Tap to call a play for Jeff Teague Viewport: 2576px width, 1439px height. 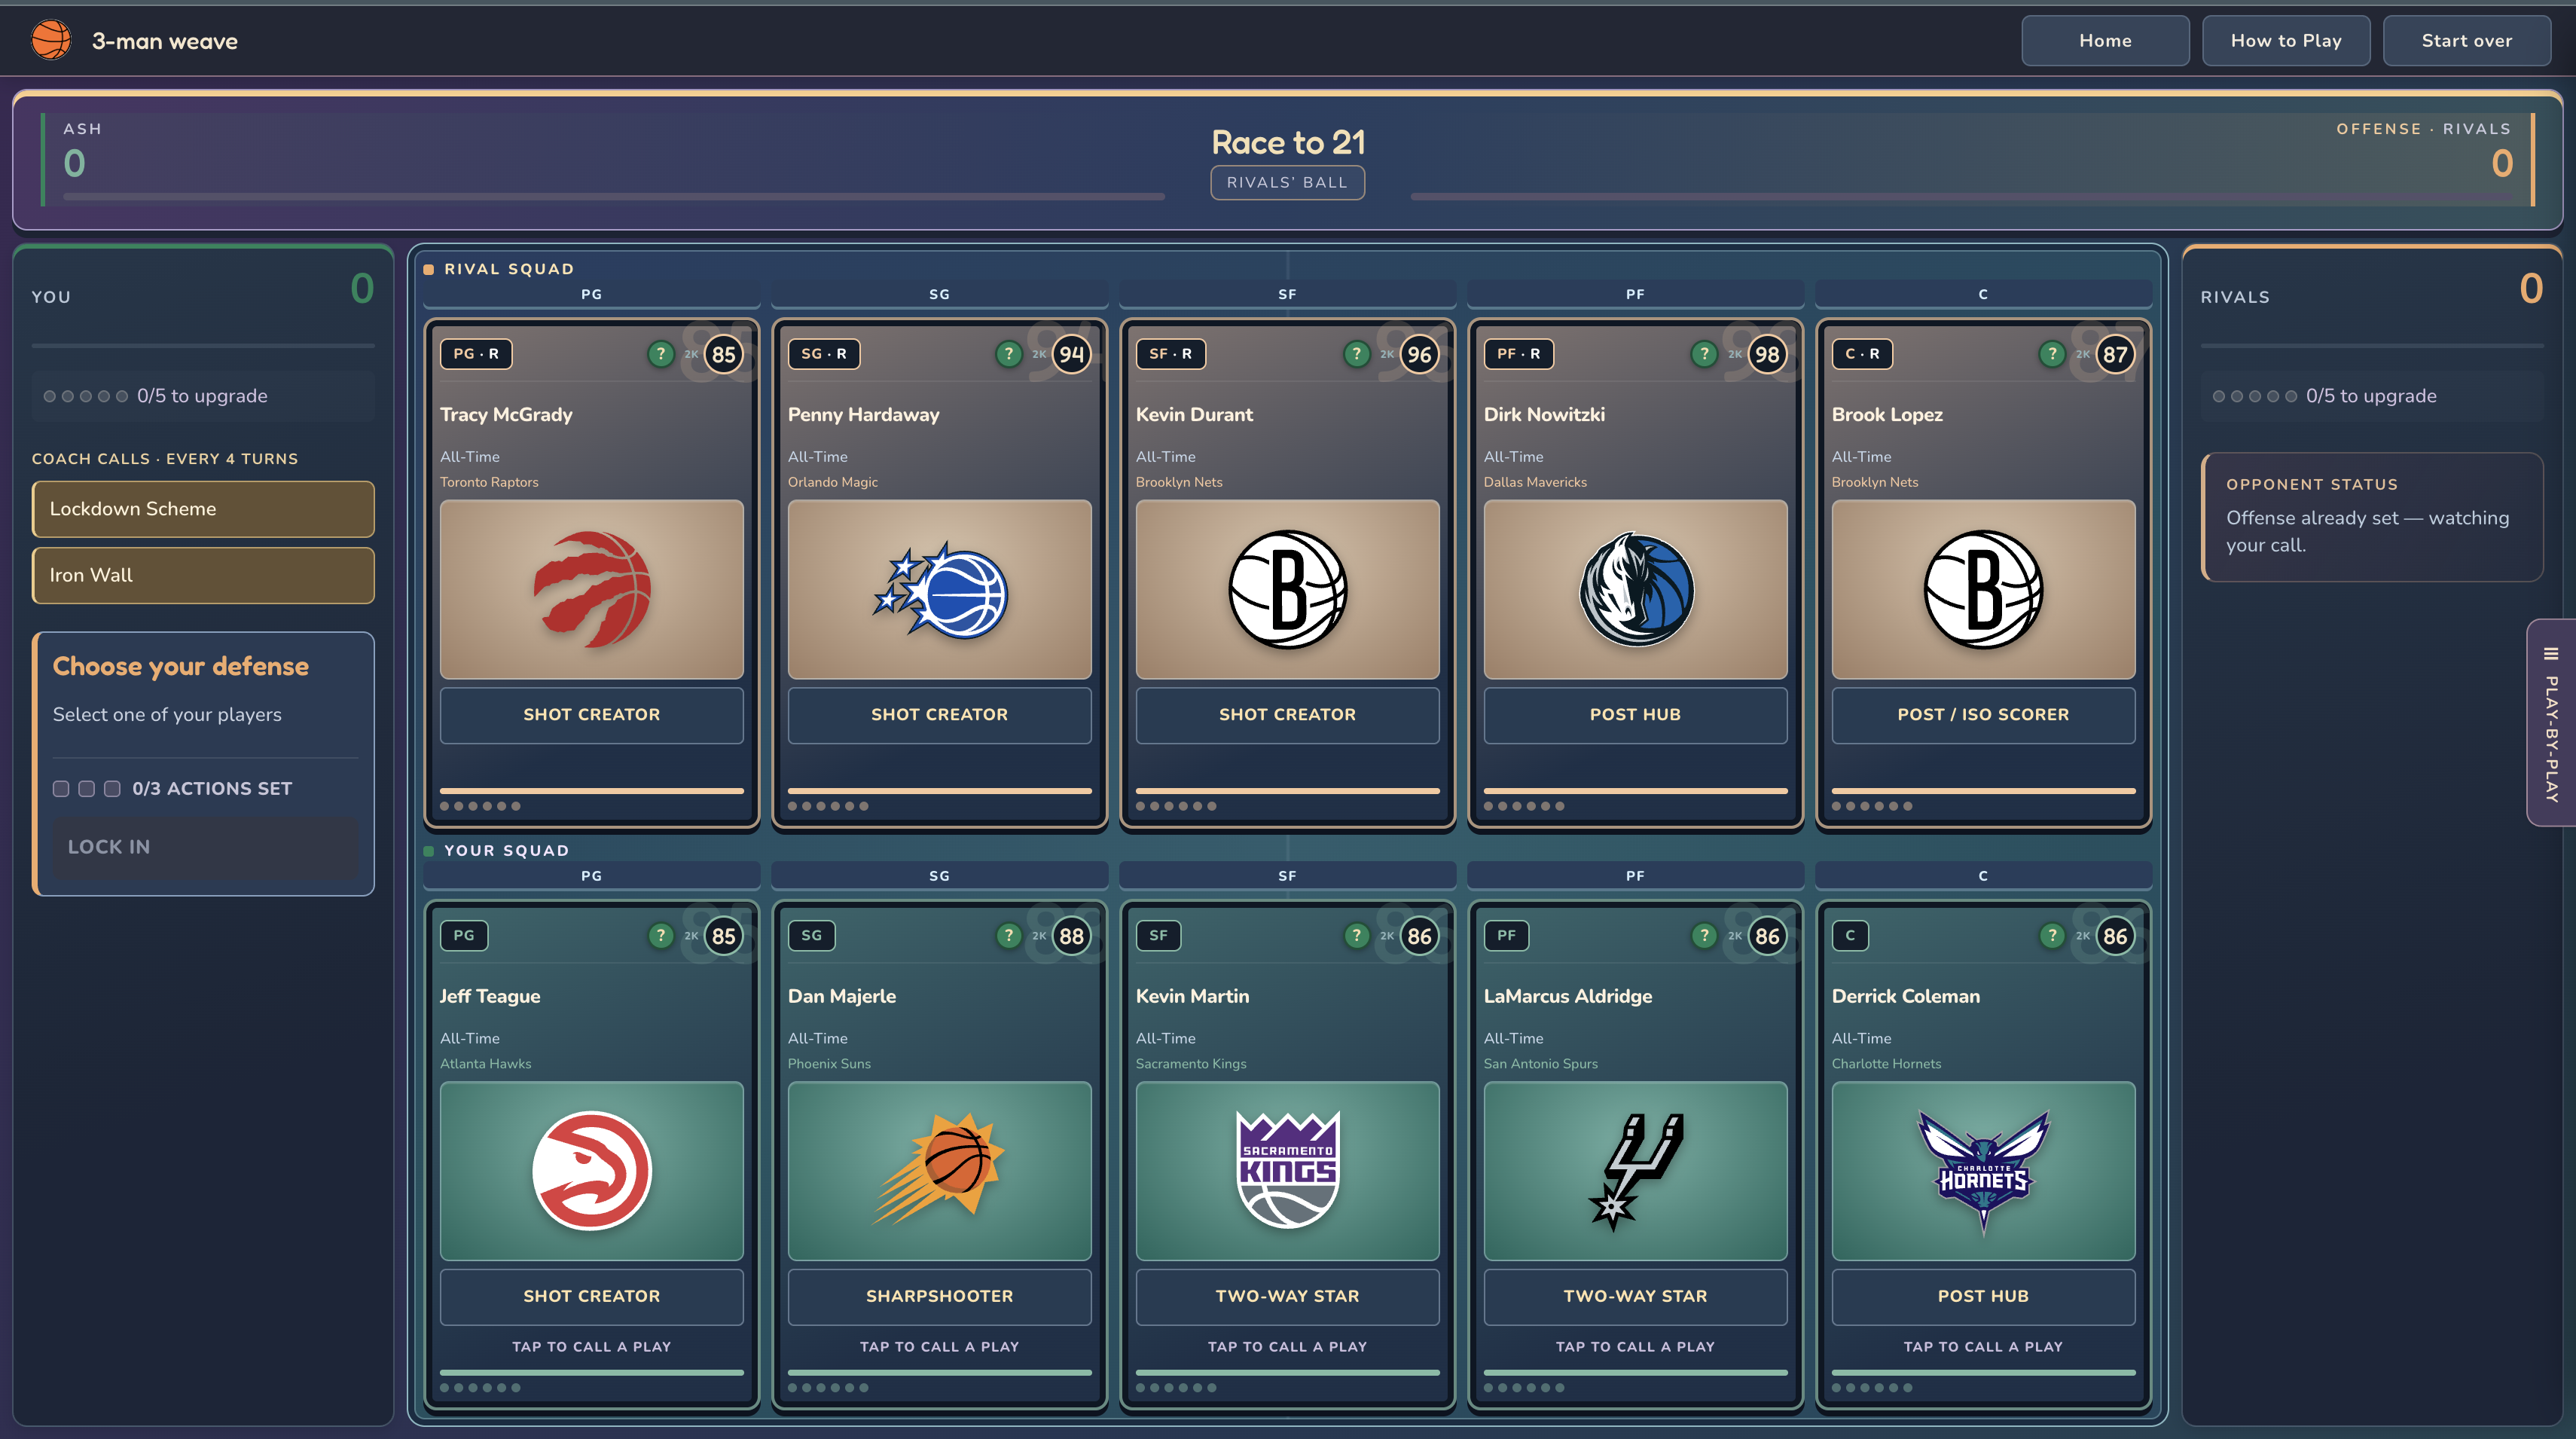click(x=592, y=1346)
